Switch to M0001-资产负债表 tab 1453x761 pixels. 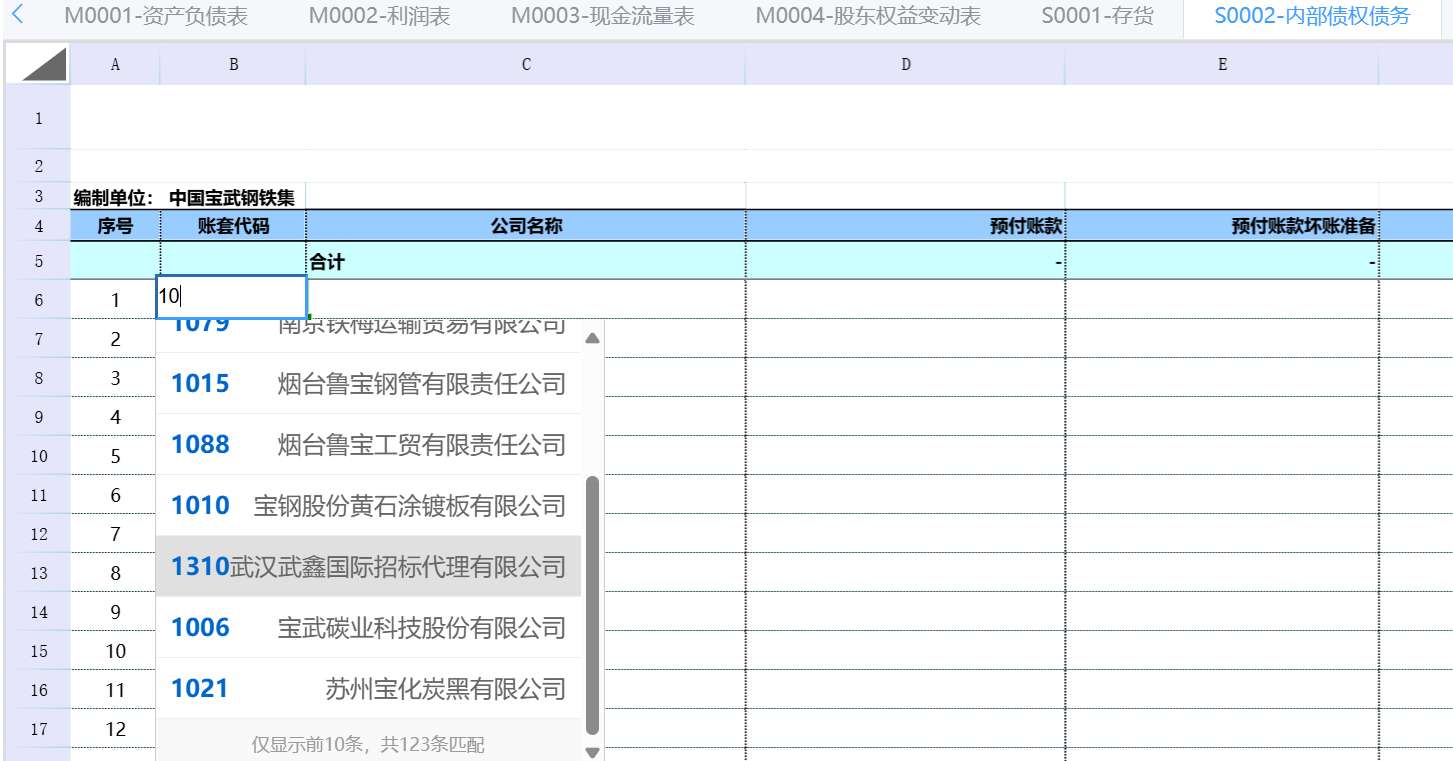[156, 17]
